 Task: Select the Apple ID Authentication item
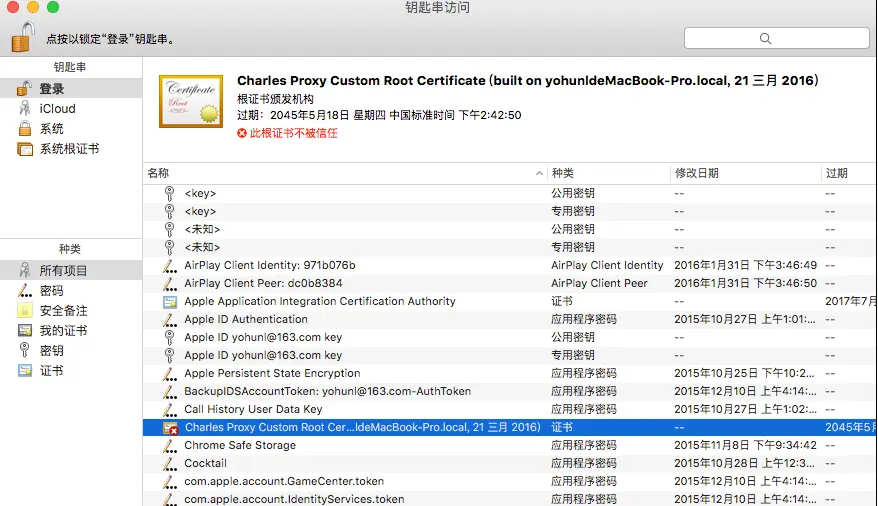coord(510,319)
